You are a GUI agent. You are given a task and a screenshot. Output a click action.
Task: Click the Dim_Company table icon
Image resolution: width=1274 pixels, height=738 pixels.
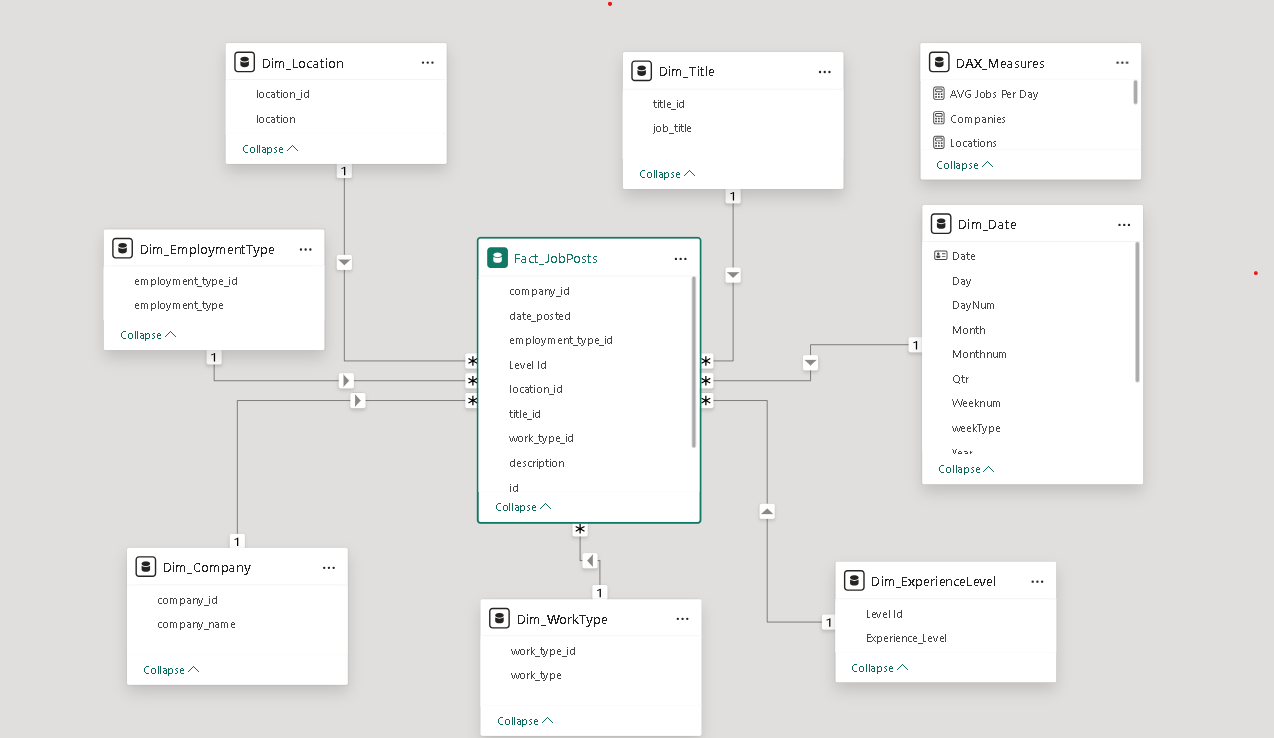click(x=145, y=567)
